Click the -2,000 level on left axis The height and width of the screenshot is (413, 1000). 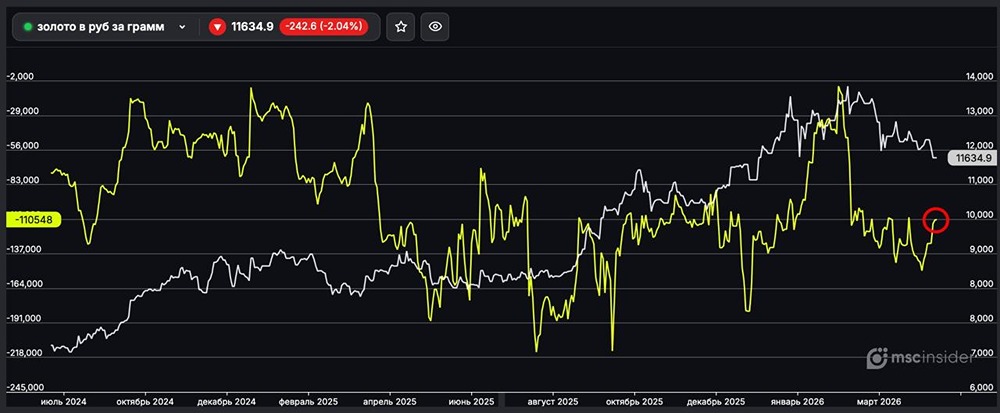coord(21,77)
